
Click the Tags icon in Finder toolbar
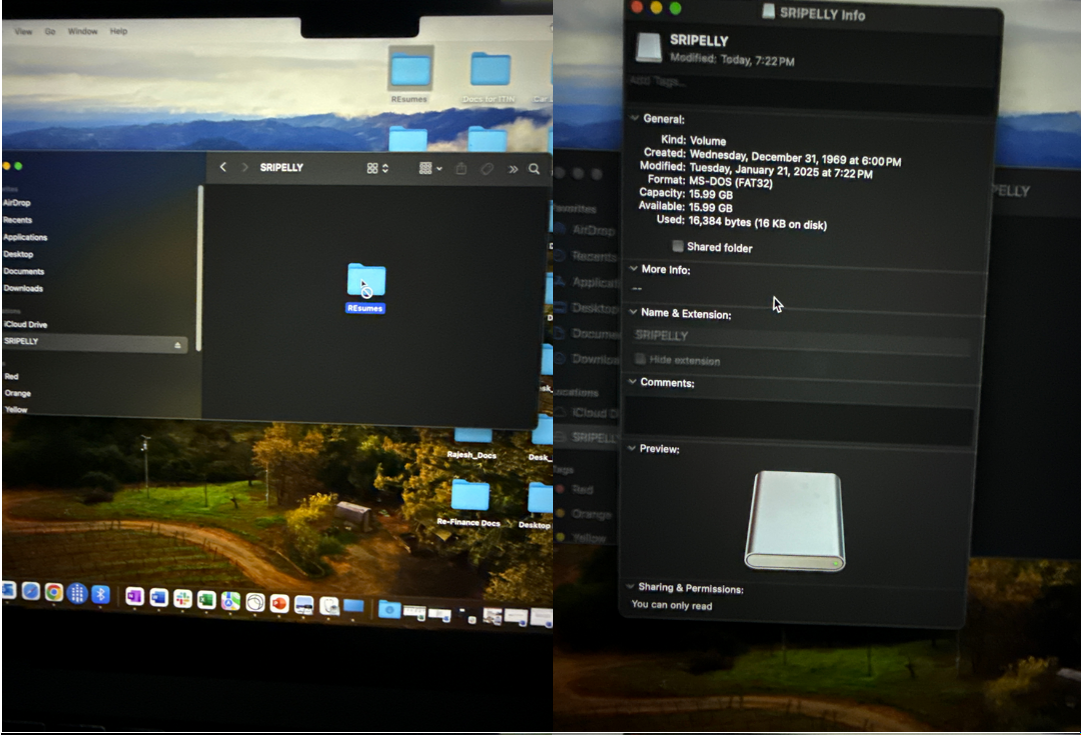[x=487, y=168]
